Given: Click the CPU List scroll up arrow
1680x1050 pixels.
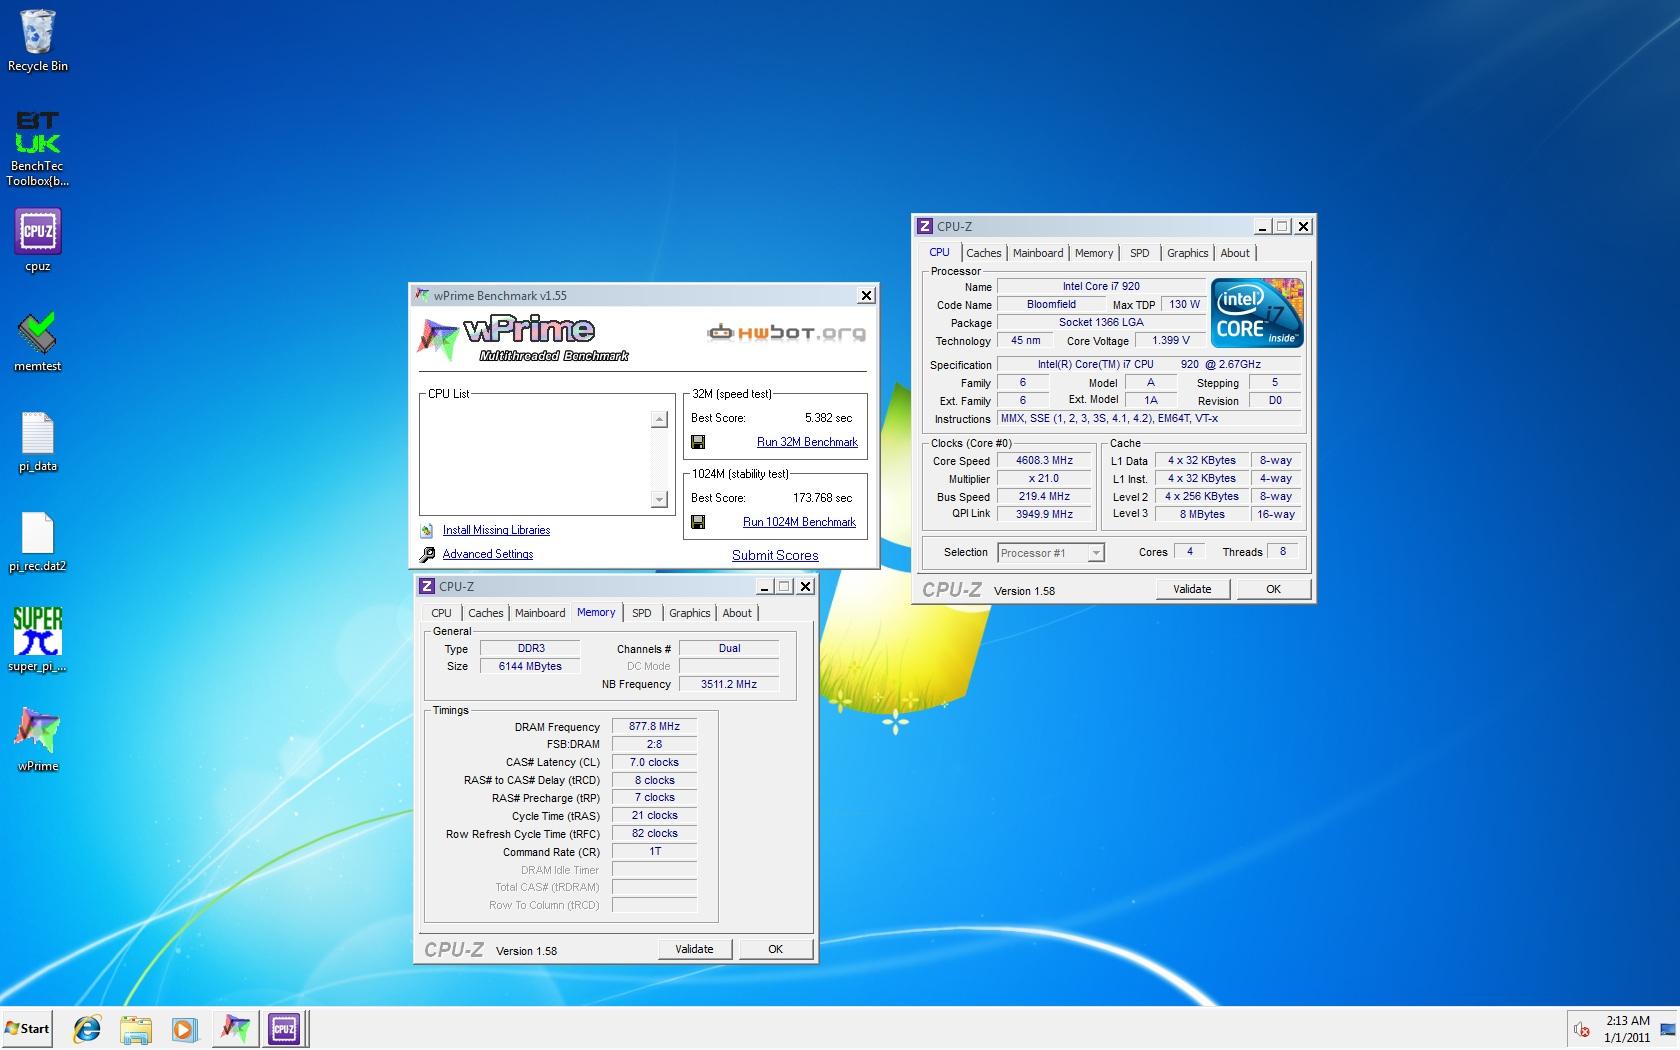Looking at the screenshot, I should pos(659,420).
